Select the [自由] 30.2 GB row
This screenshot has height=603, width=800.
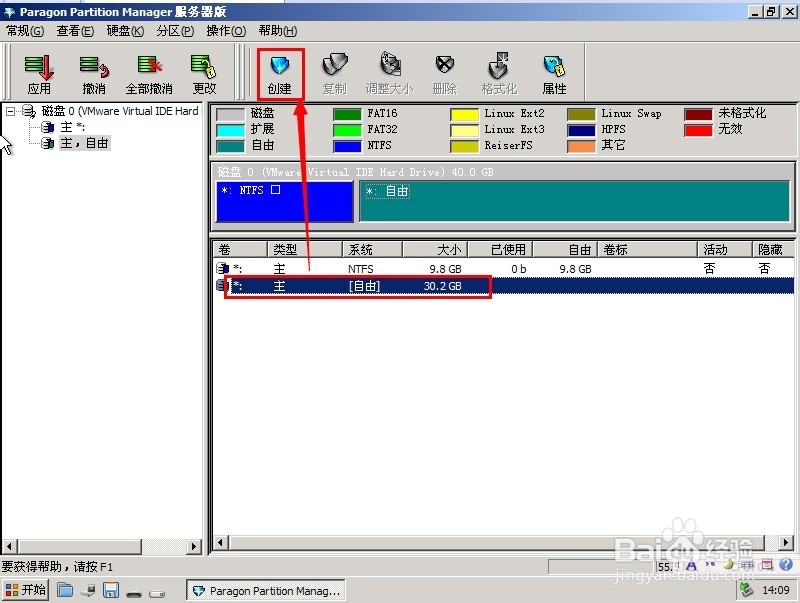coord(504,286)
